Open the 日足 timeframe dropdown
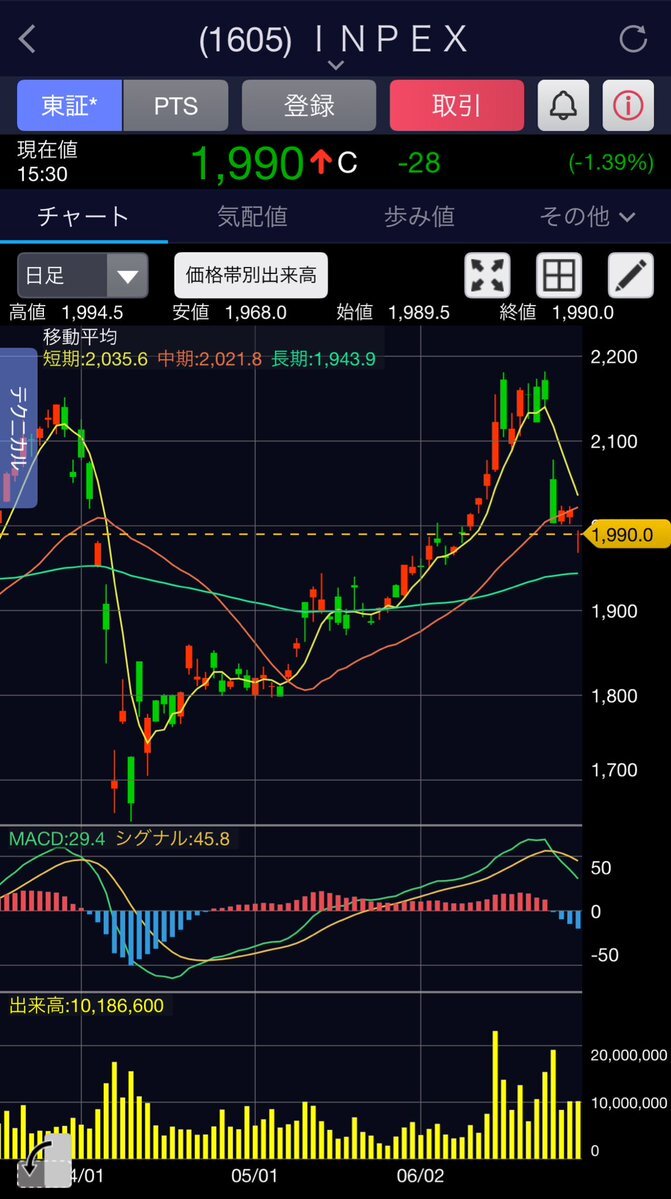The width and height of the screenshot is (671, 1199). point(83,275)
